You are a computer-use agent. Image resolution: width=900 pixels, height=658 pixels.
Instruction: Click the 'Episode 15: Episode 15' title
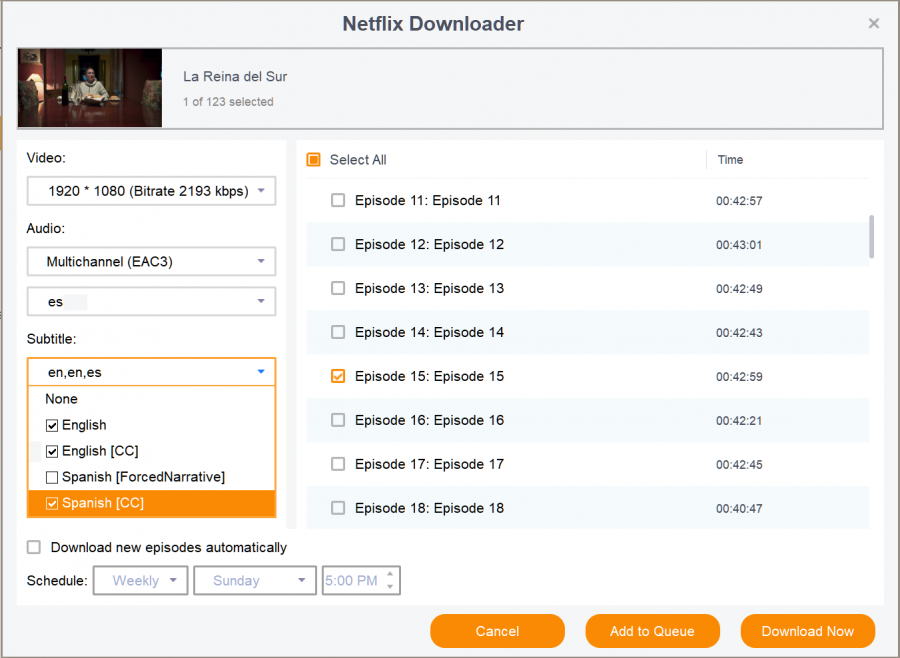429,376
